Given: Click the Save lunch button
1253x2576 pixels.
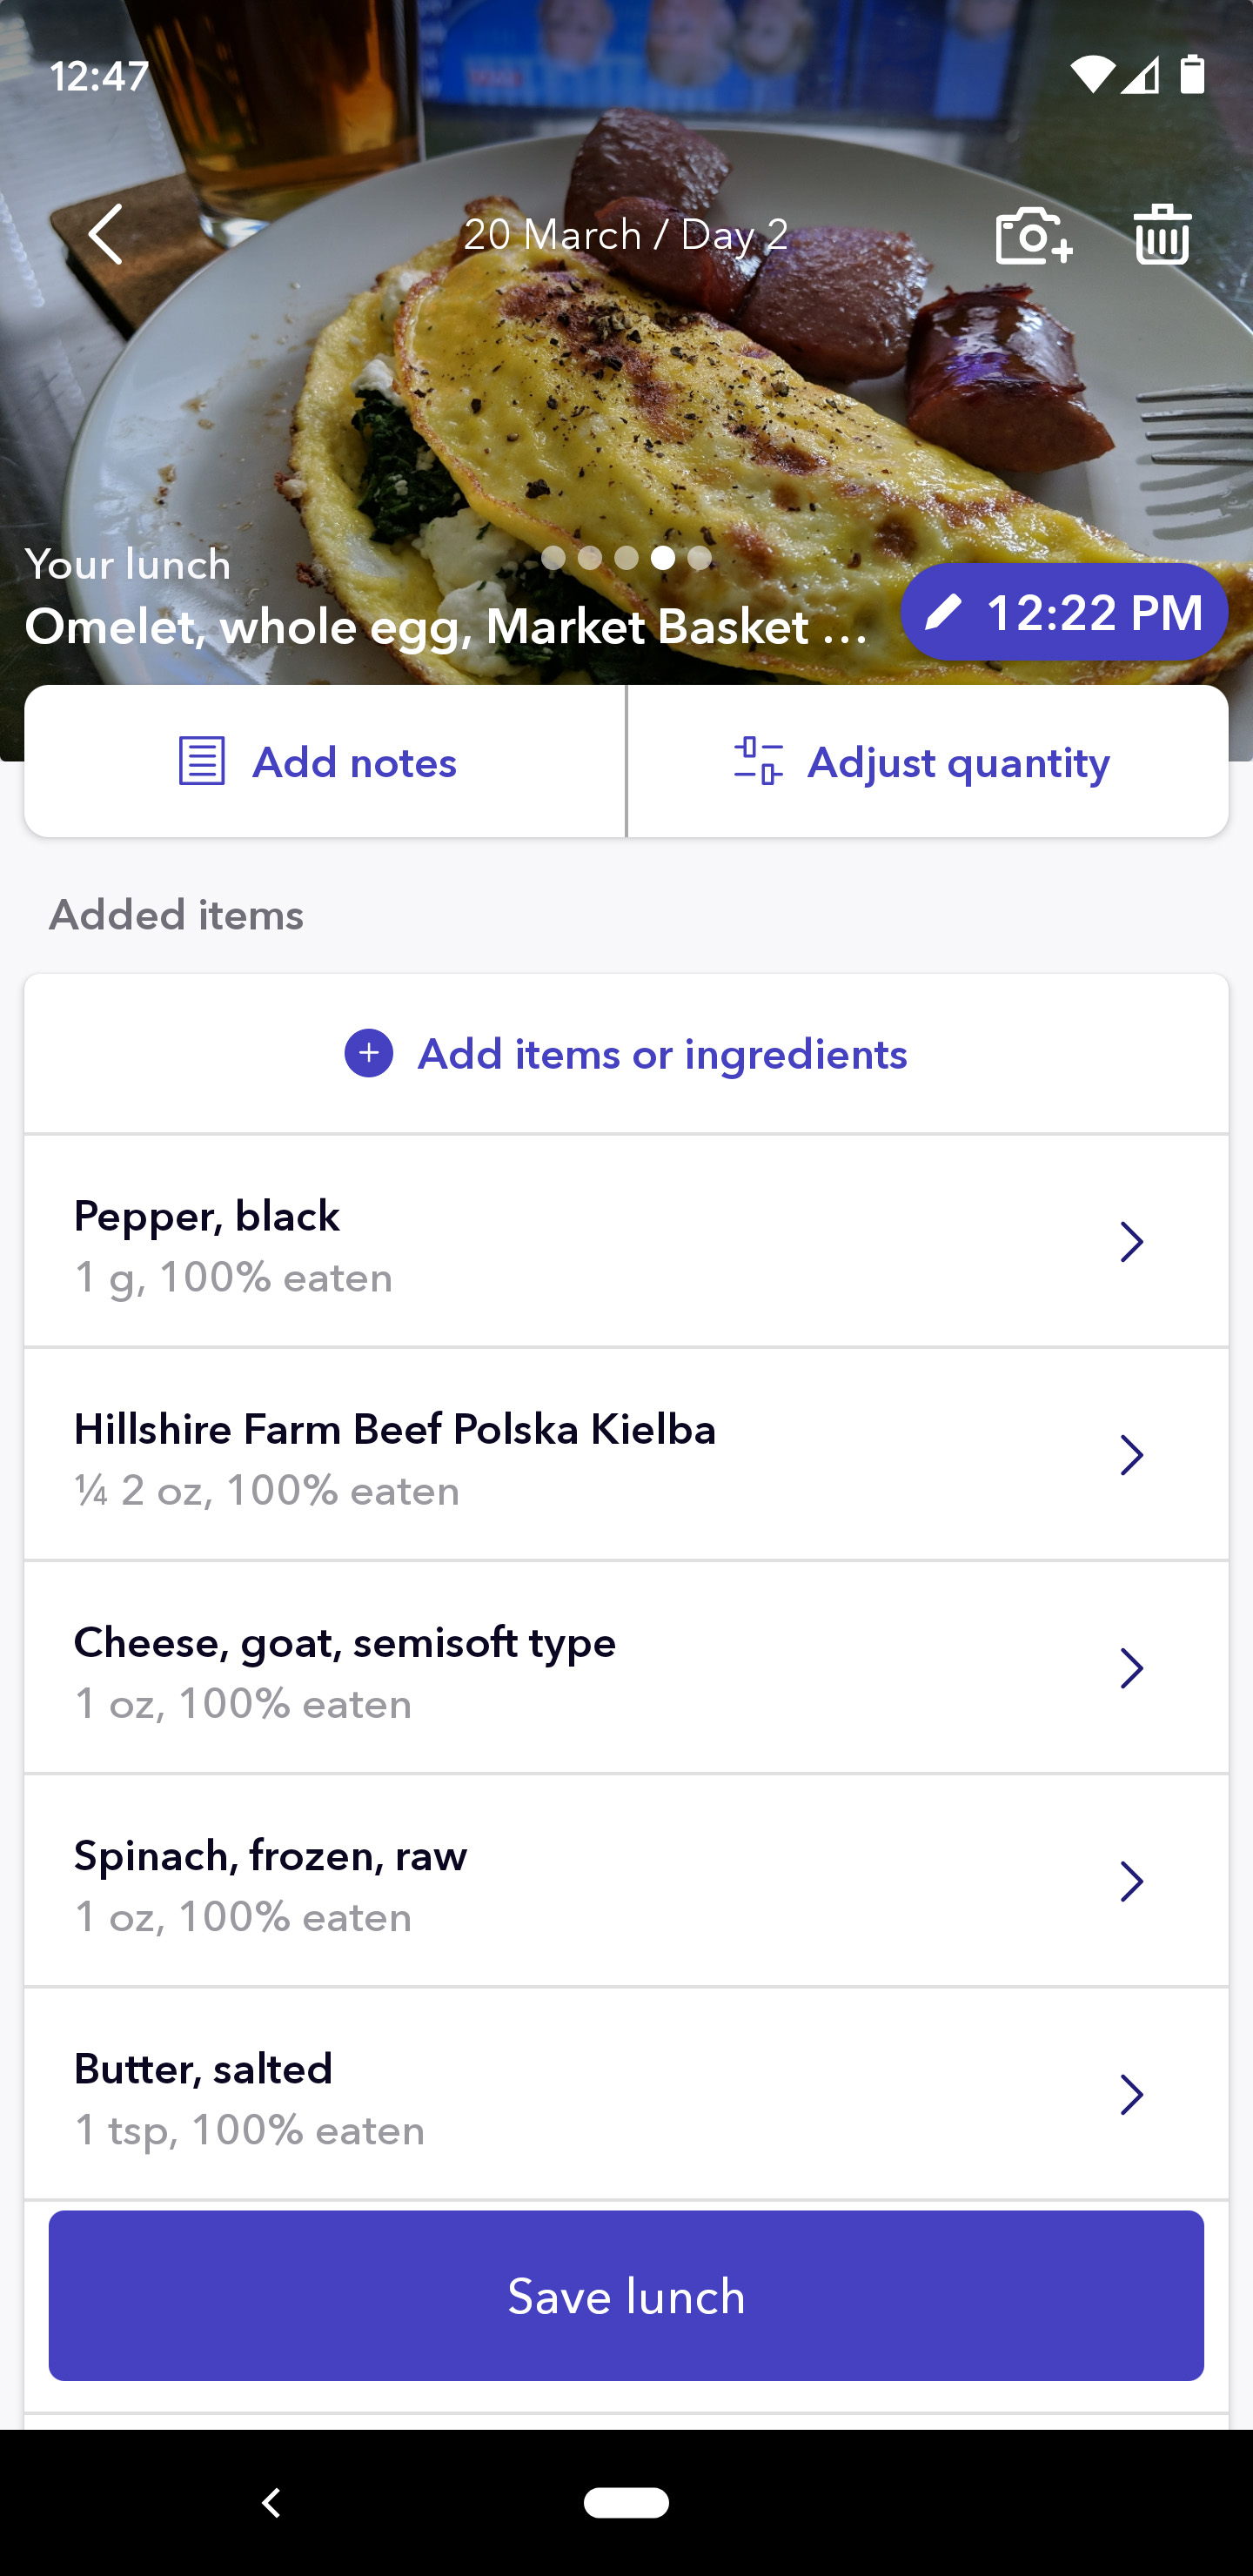Looking at the screenshot, I should (626, 2296).
